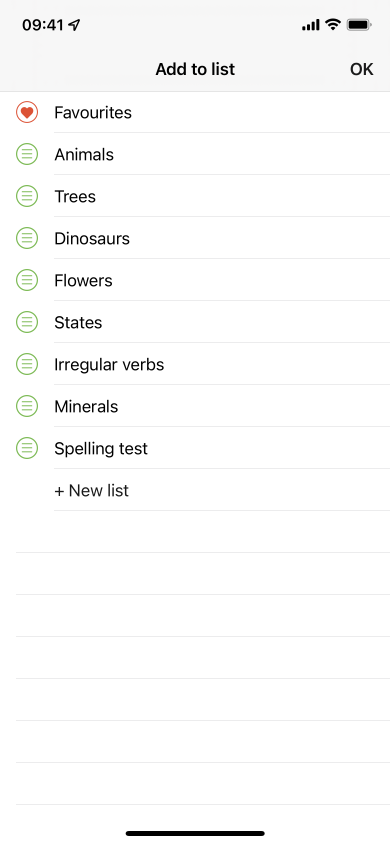Confirm with the OK button
This screenshot has height=844, width=390.
pos(361,69)
